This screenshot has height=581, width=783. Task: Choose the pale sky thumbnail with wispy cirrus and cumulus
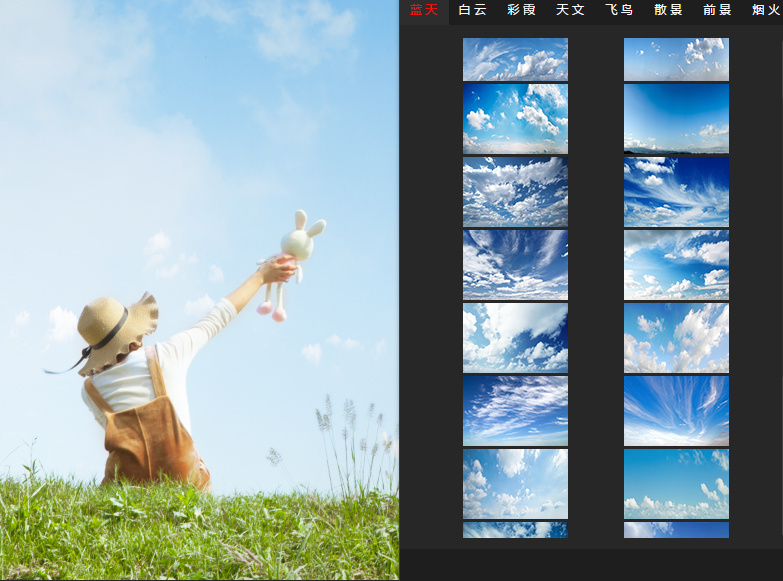(515, 59)
